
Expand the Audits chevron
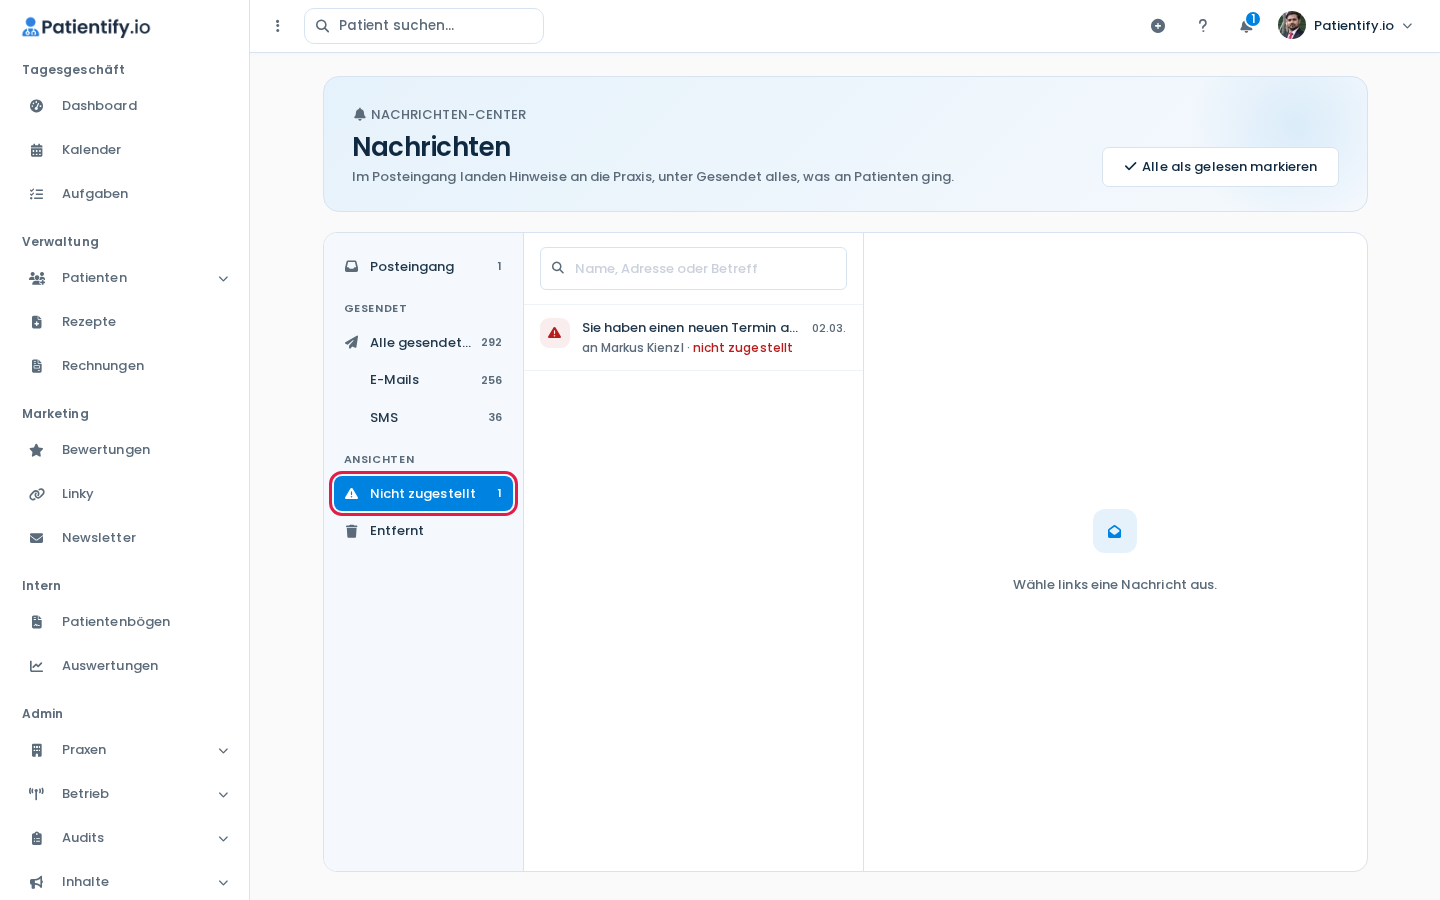pyautogui.click(x=223, y=838)
